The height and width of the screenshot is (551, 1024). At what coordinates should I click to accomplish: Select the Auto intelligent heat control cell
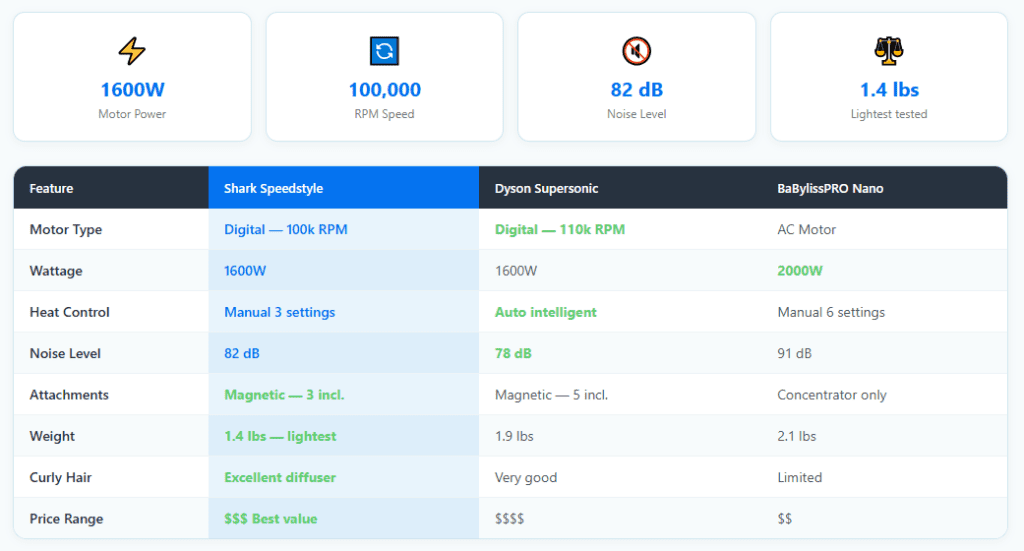click(x=545, y=312)
